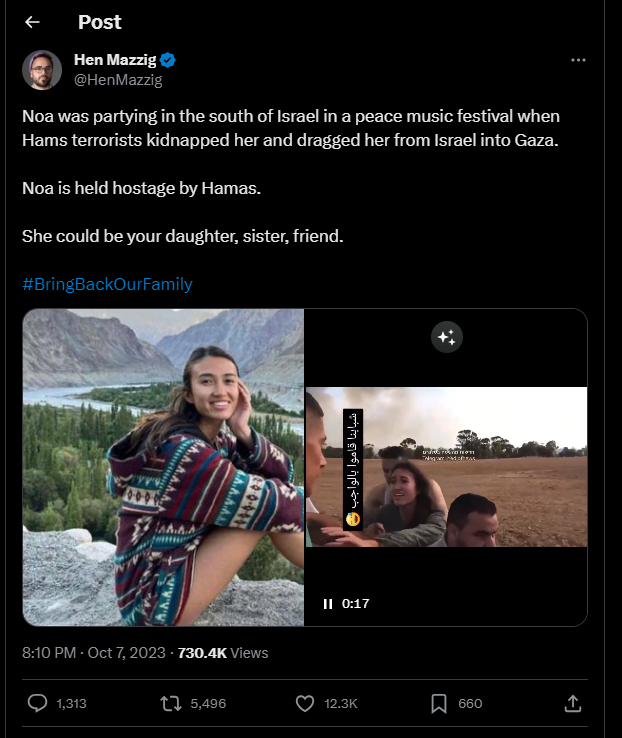
Task: Click the back arrow icon
Action: click(32, 22)
